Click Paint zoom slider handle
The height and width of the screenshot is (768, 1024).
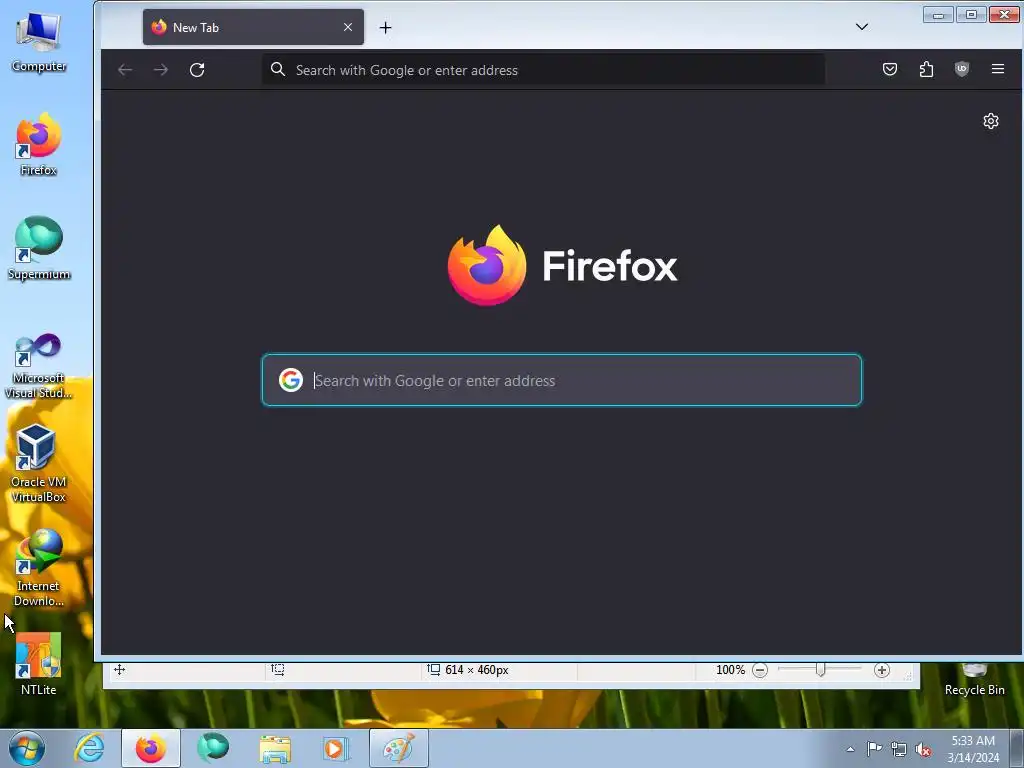[x=820, y=669]
